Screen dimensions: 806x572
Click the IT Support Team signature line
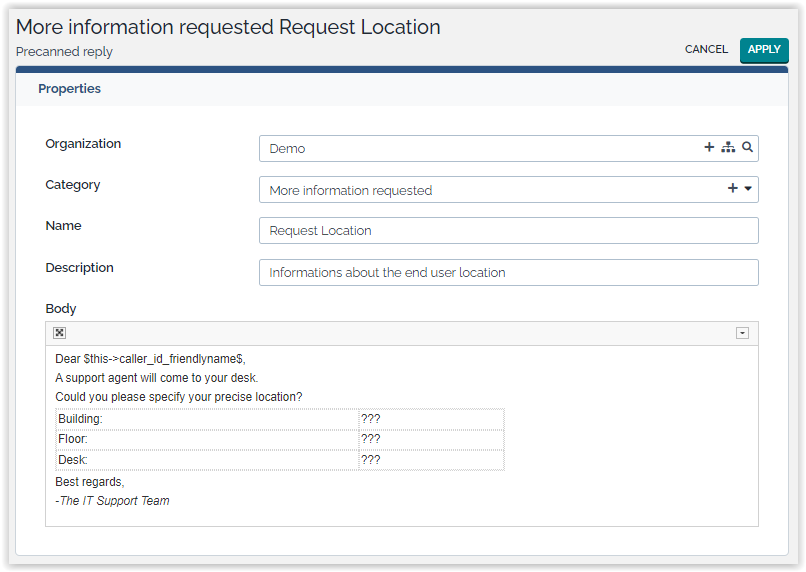click(113, 501)
